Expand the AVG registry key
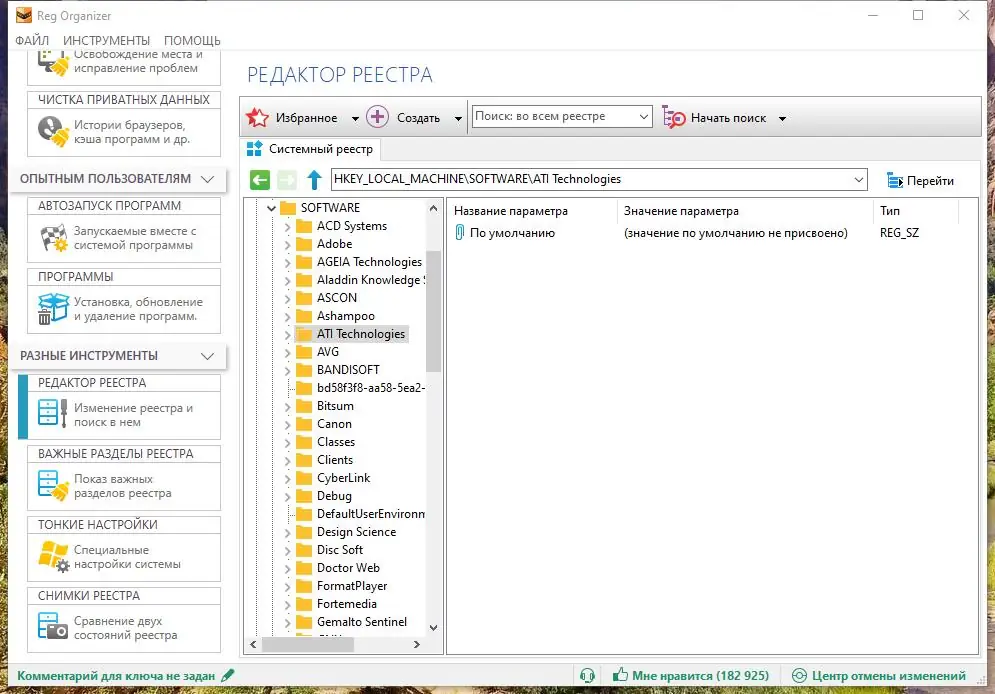This screenshot has width=995, height=694. point(287,353)
